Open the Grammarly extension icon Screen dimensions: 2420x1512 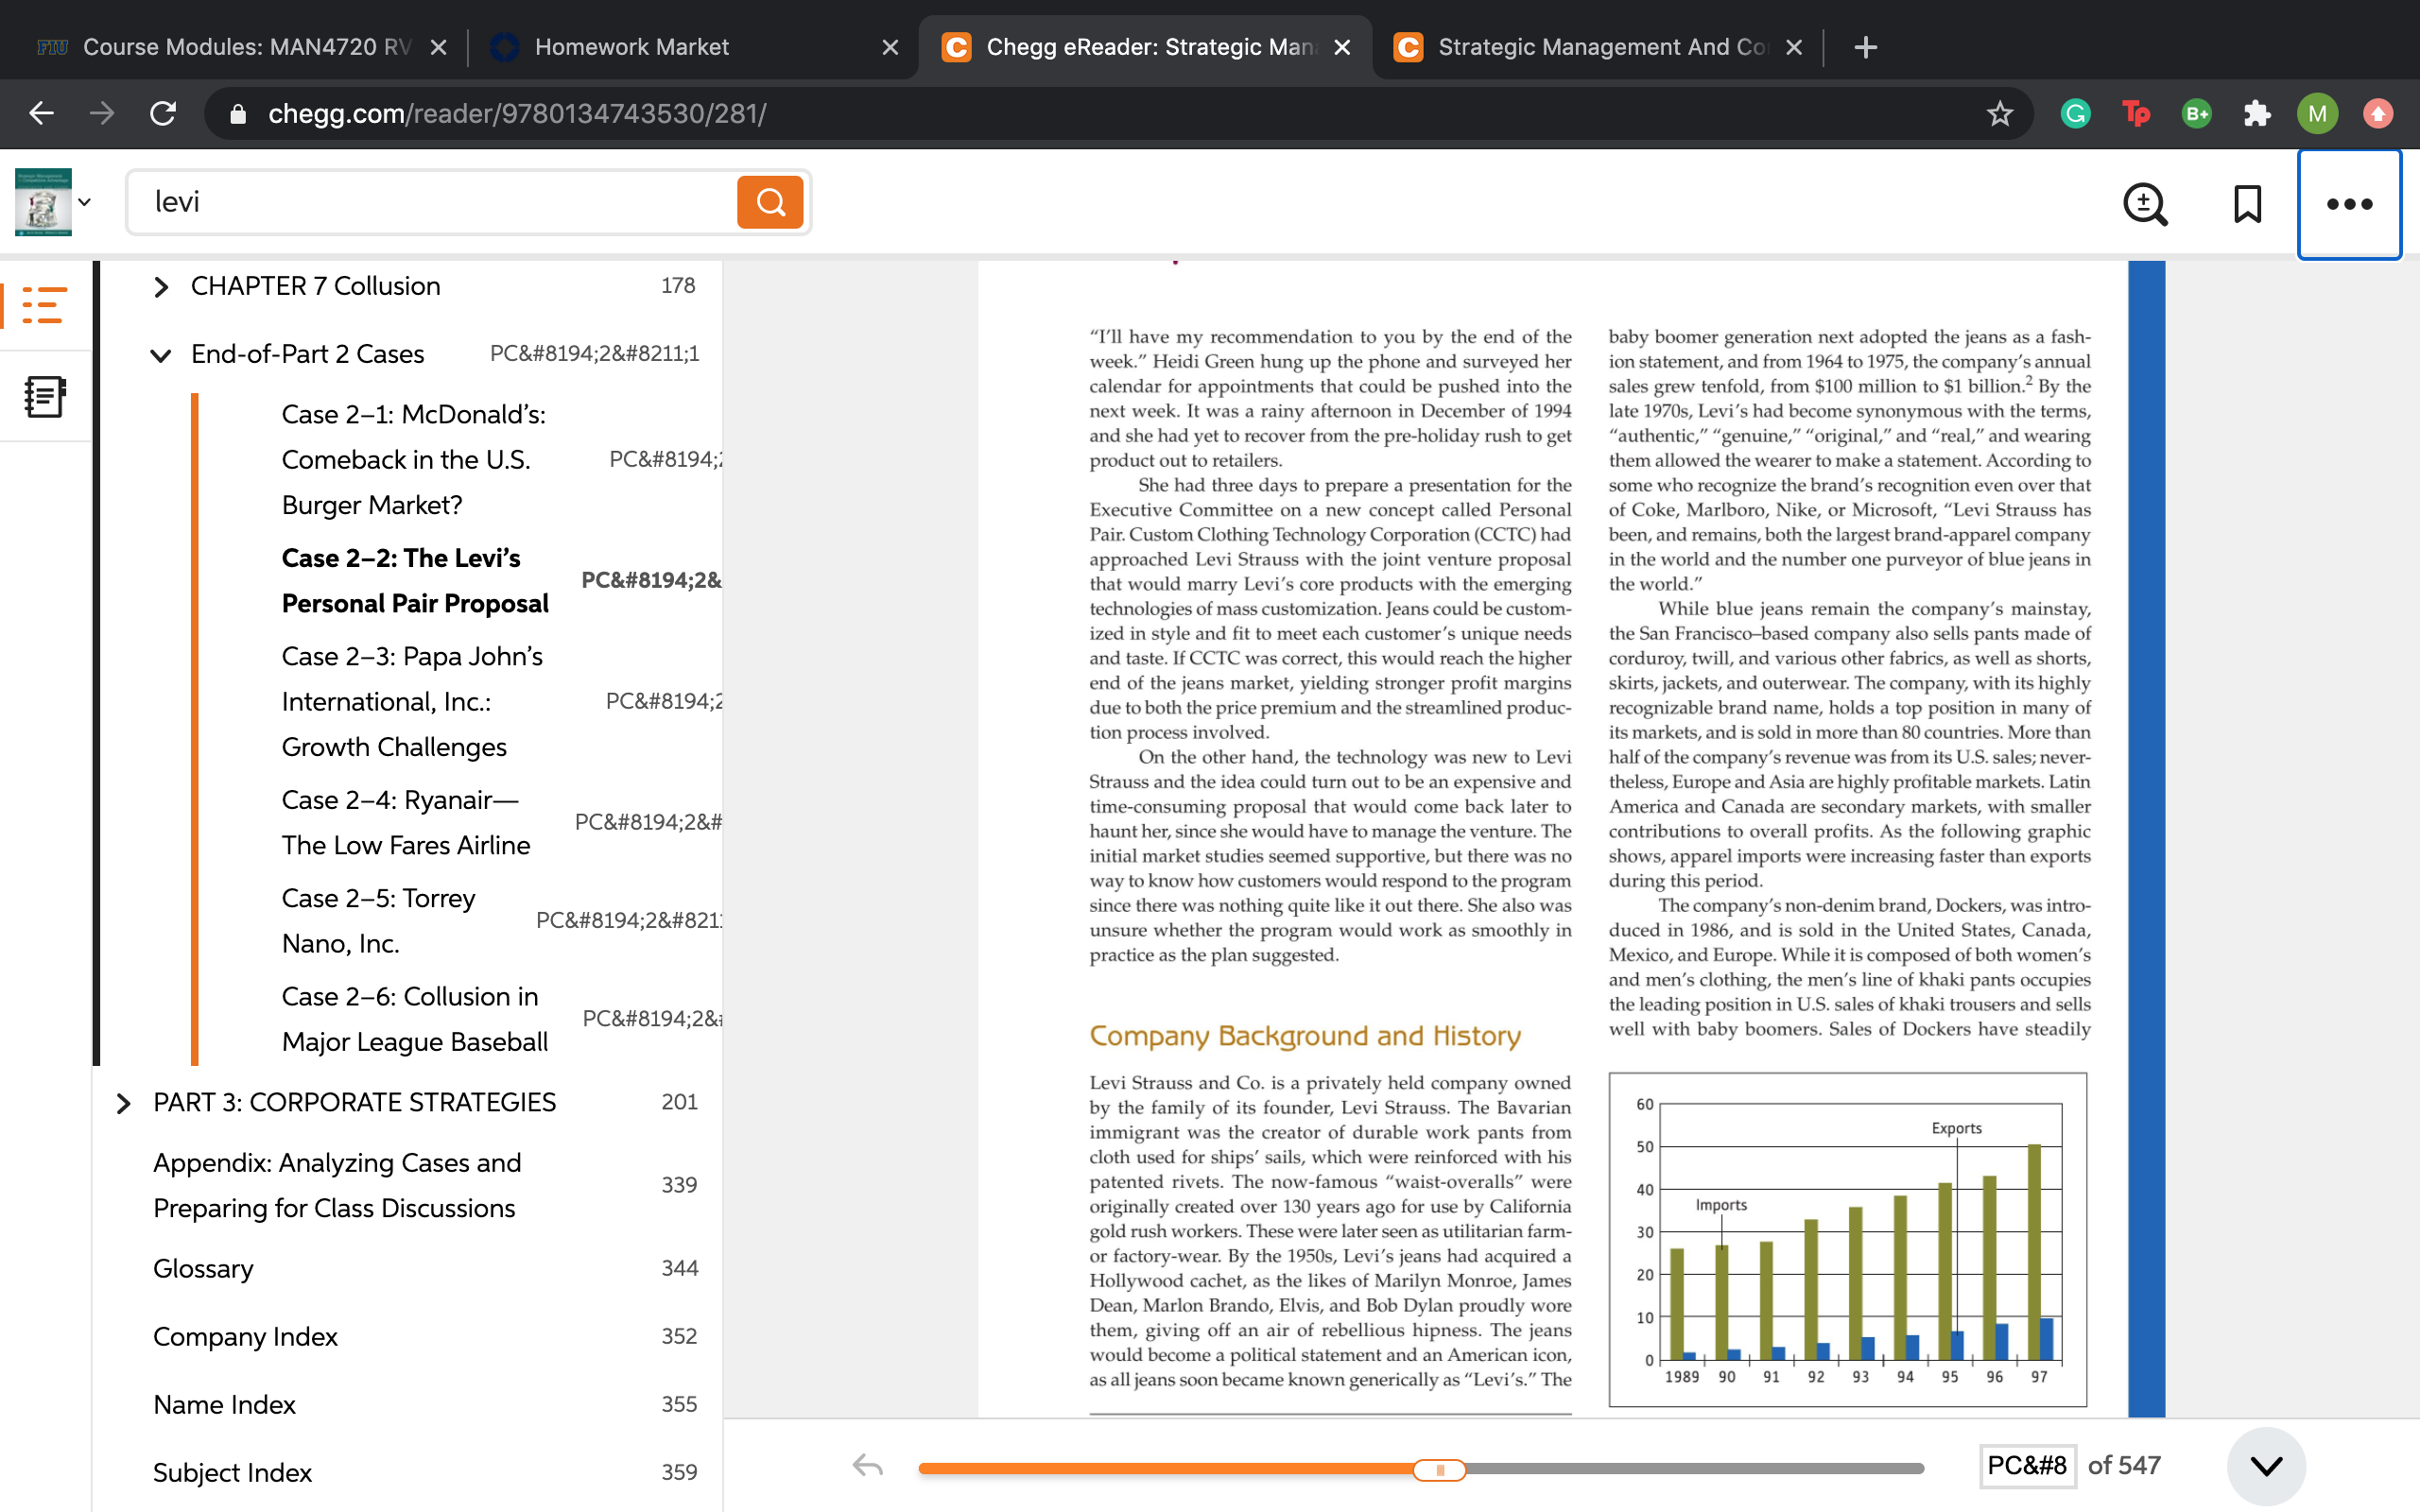pyautogui.click(x=2076, y=114)
